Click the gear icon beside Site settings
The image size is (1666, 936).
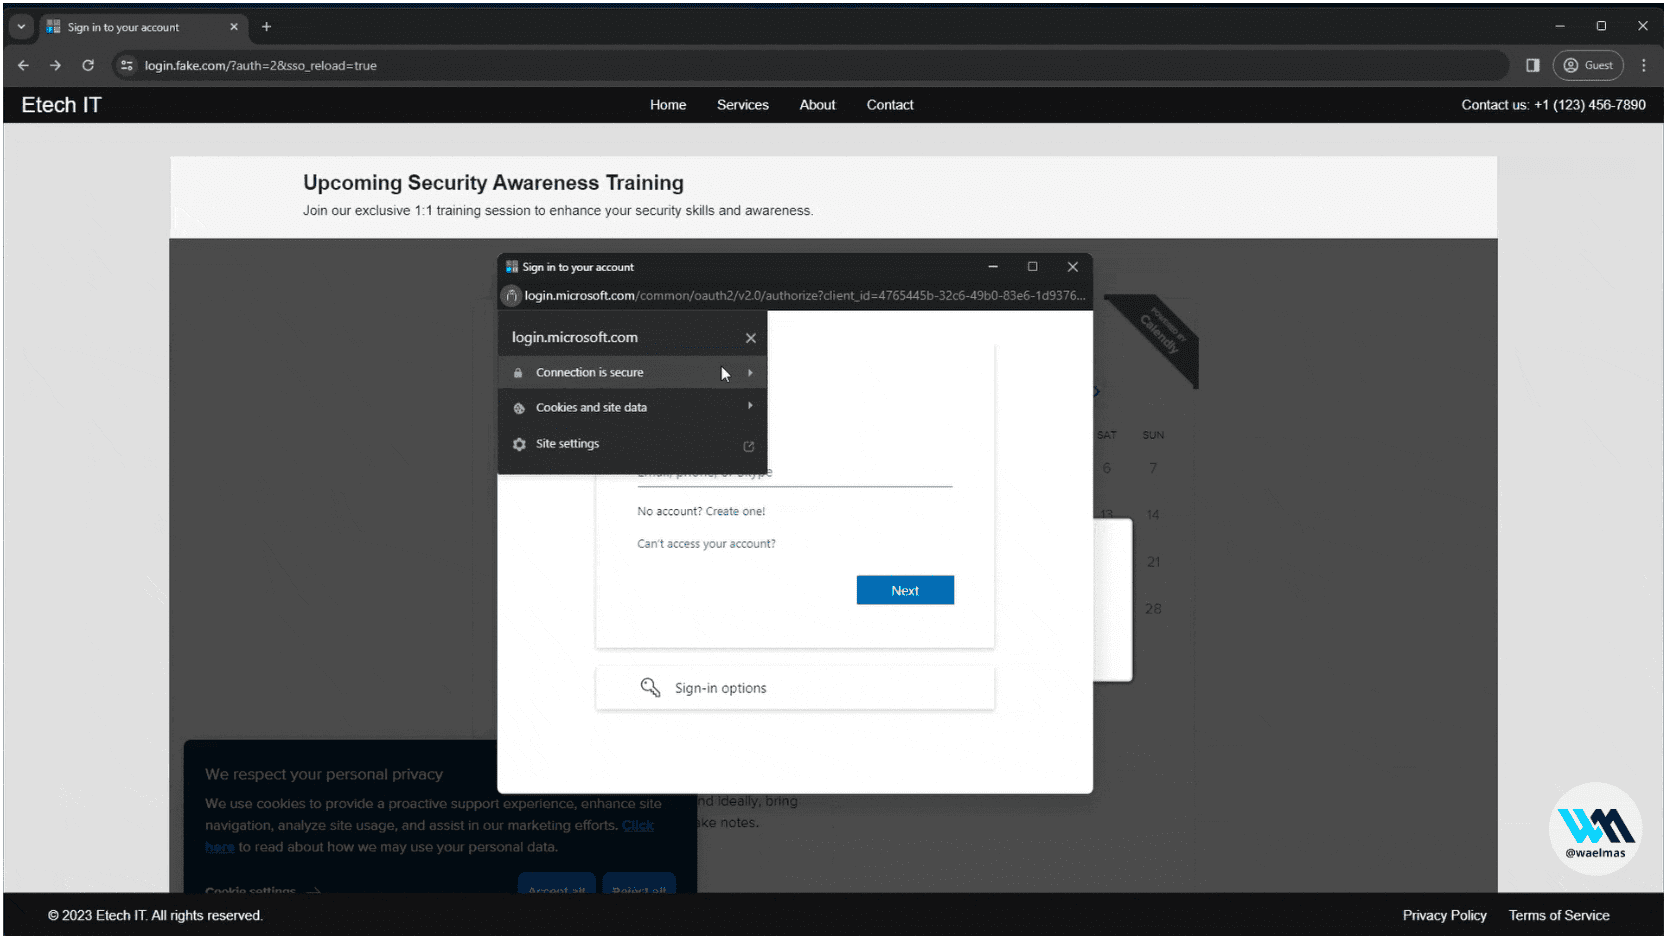click(x=519, y=444)
